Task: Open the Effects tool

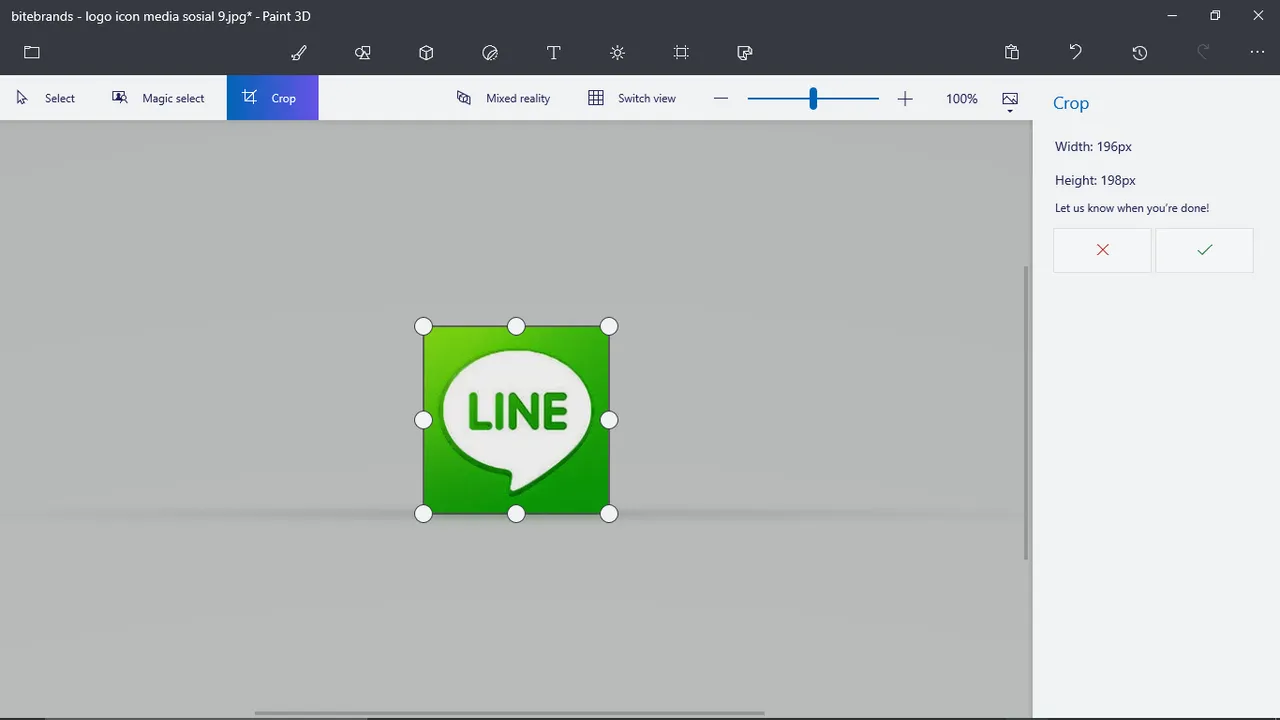Action: [617, 52]
